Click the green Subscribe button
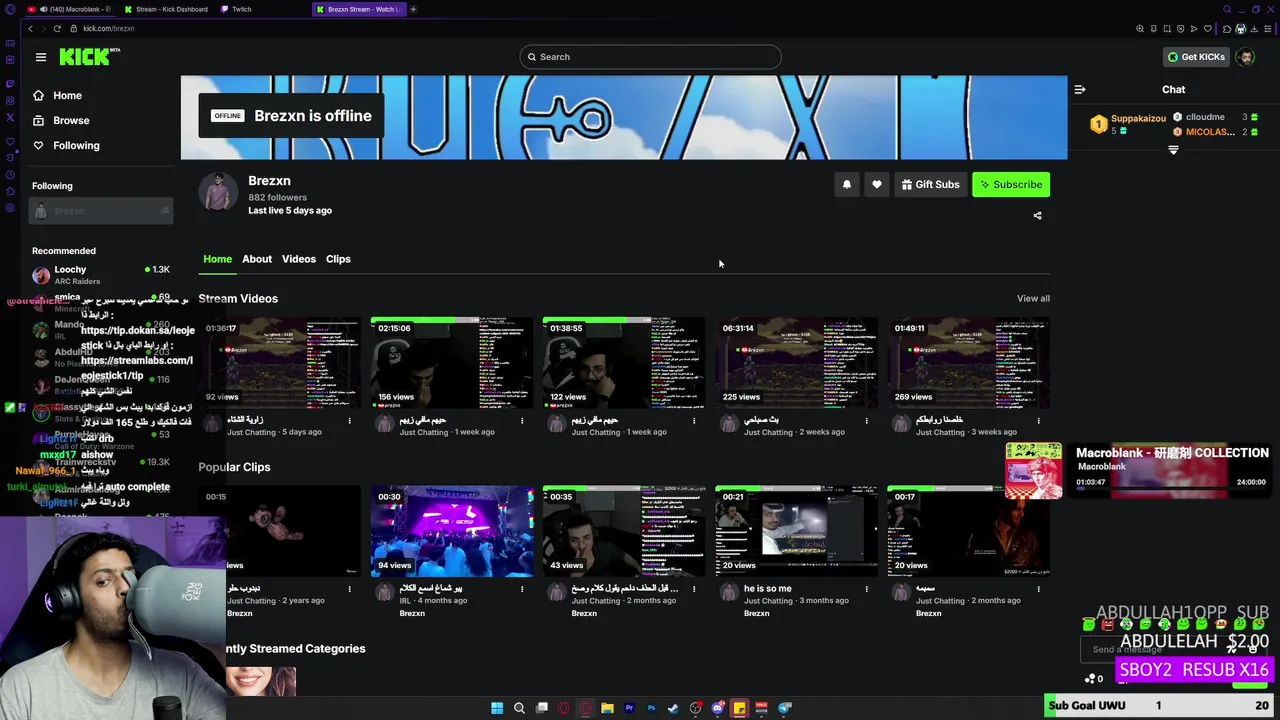This screenshot has width=1280, height=720. 1011,184
